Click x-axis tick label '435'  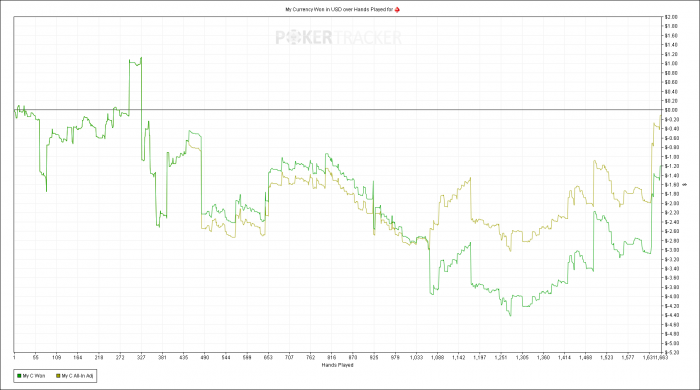[x=183, y=357]
